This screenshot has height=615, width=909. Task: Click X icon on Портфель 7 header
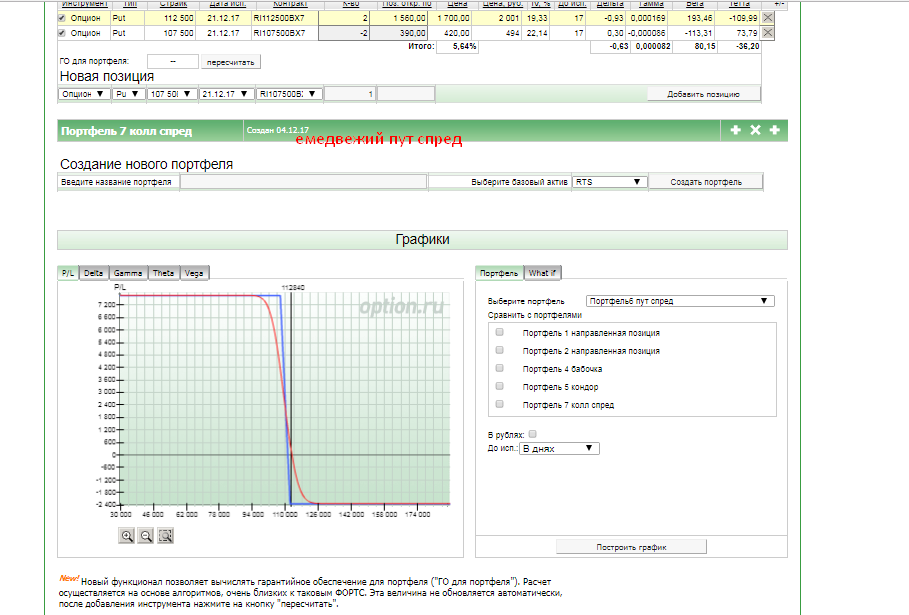coord(755,131)
